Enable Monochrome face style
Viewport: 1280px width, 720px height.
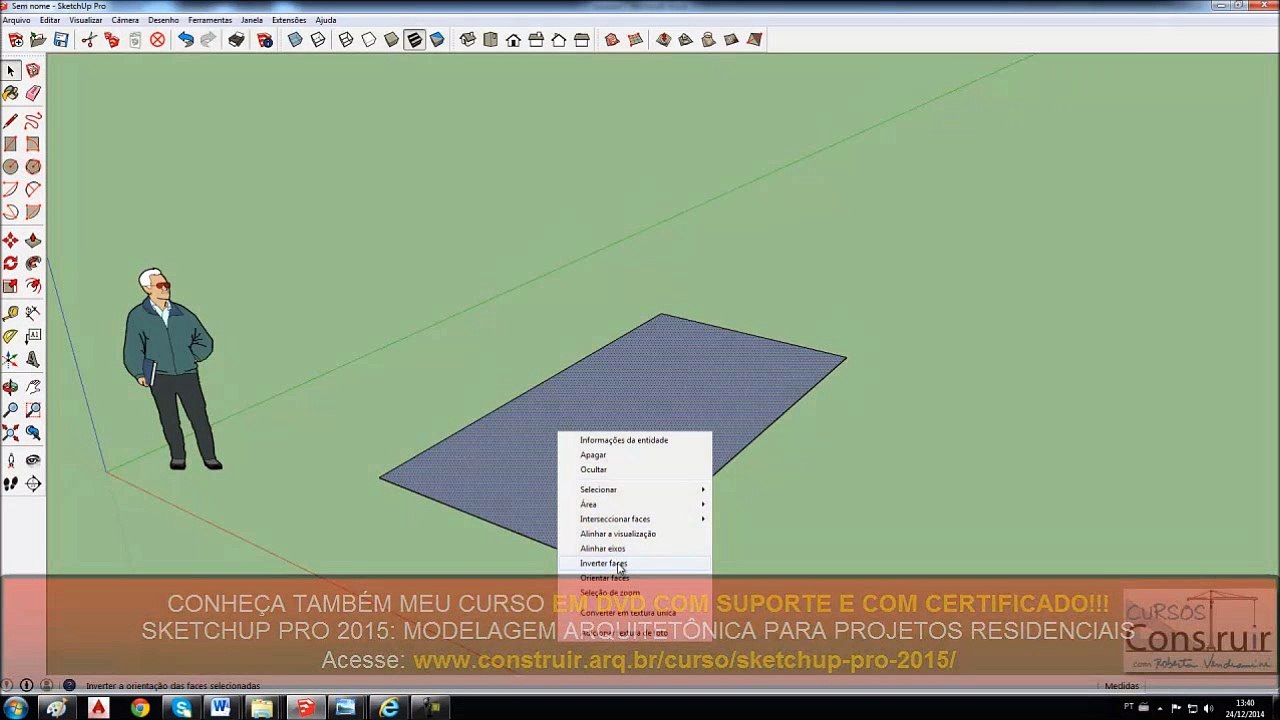click(x=437, y=40)
